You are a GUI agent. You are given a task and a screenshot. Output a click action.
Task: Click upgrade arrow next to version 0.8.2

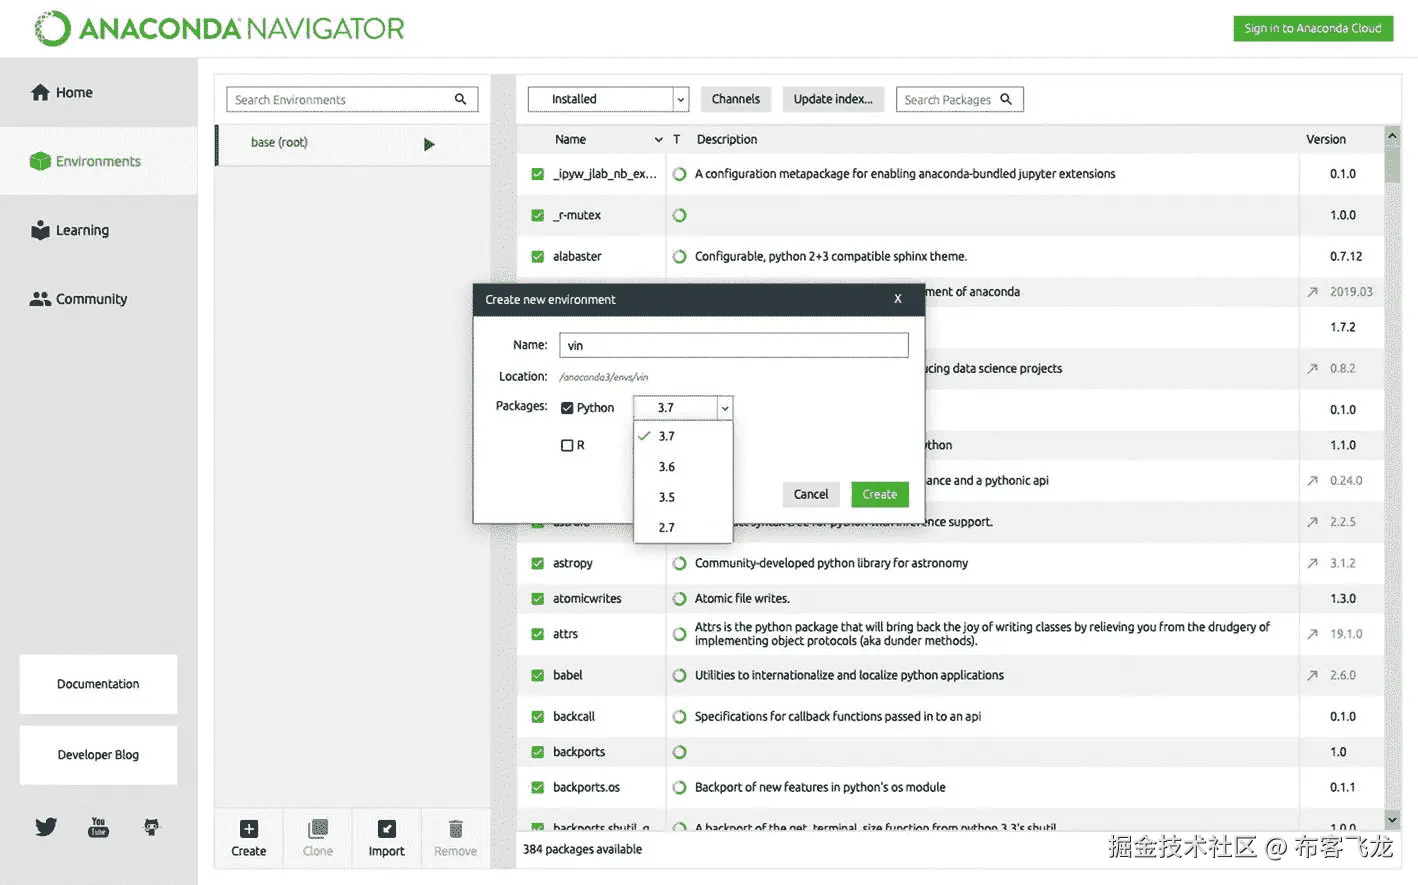1312,368
